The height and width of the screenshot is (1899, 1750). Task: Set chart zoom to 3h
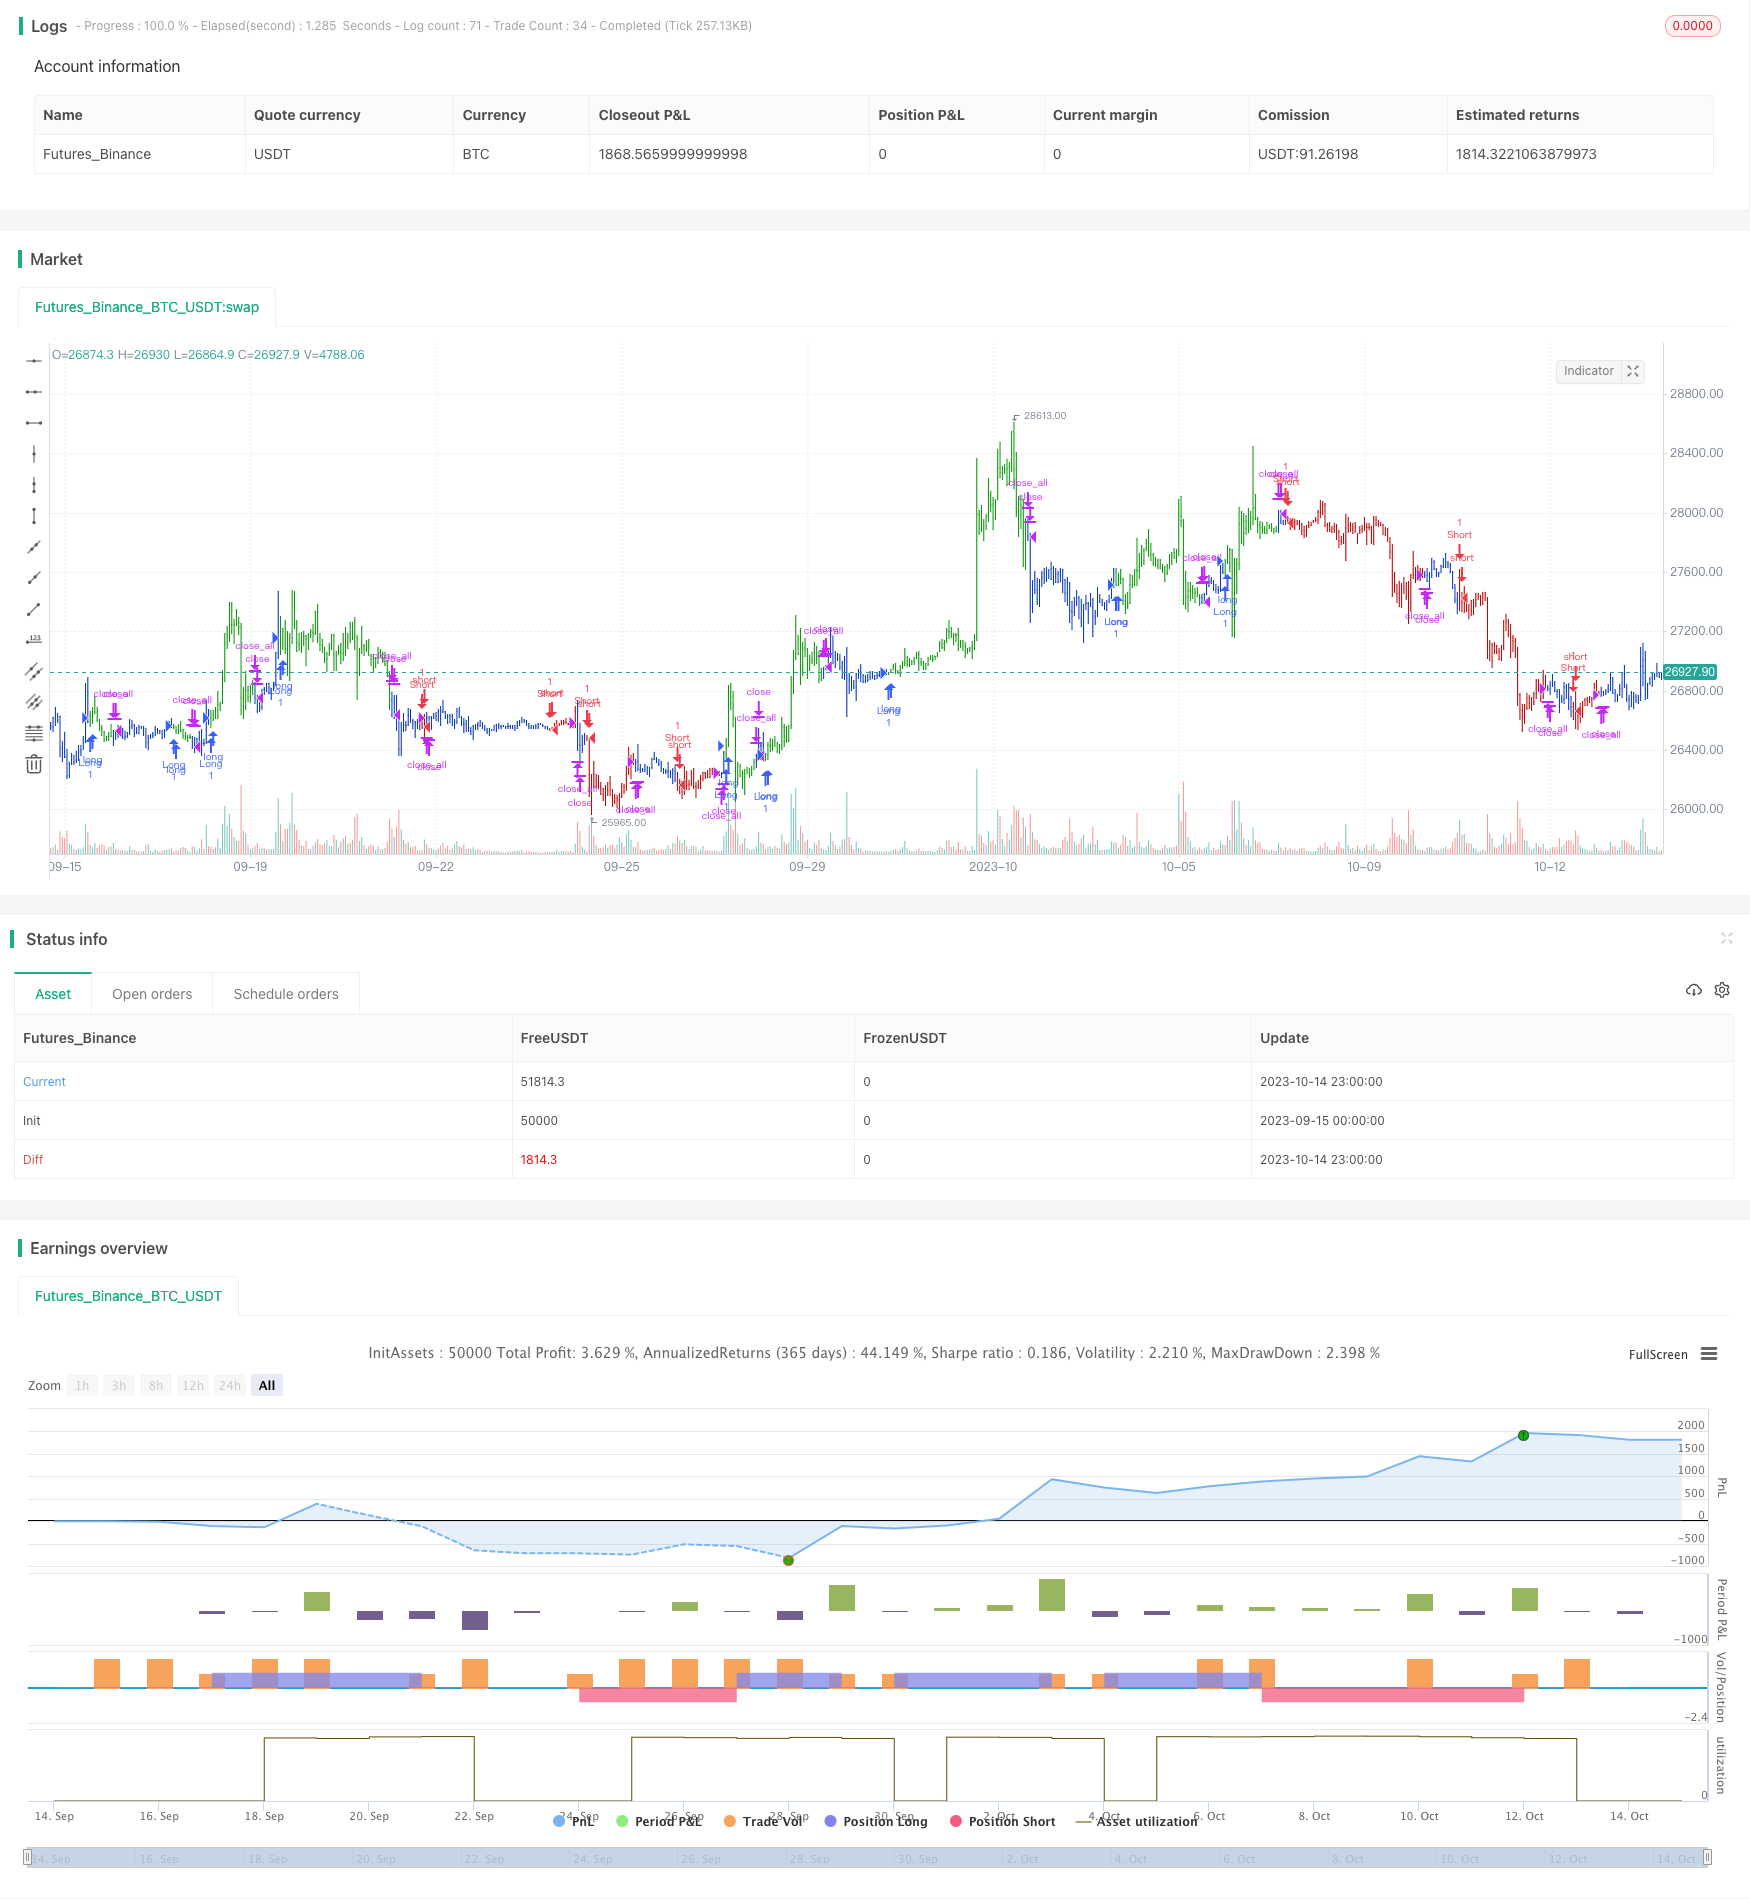[119, 1385]
